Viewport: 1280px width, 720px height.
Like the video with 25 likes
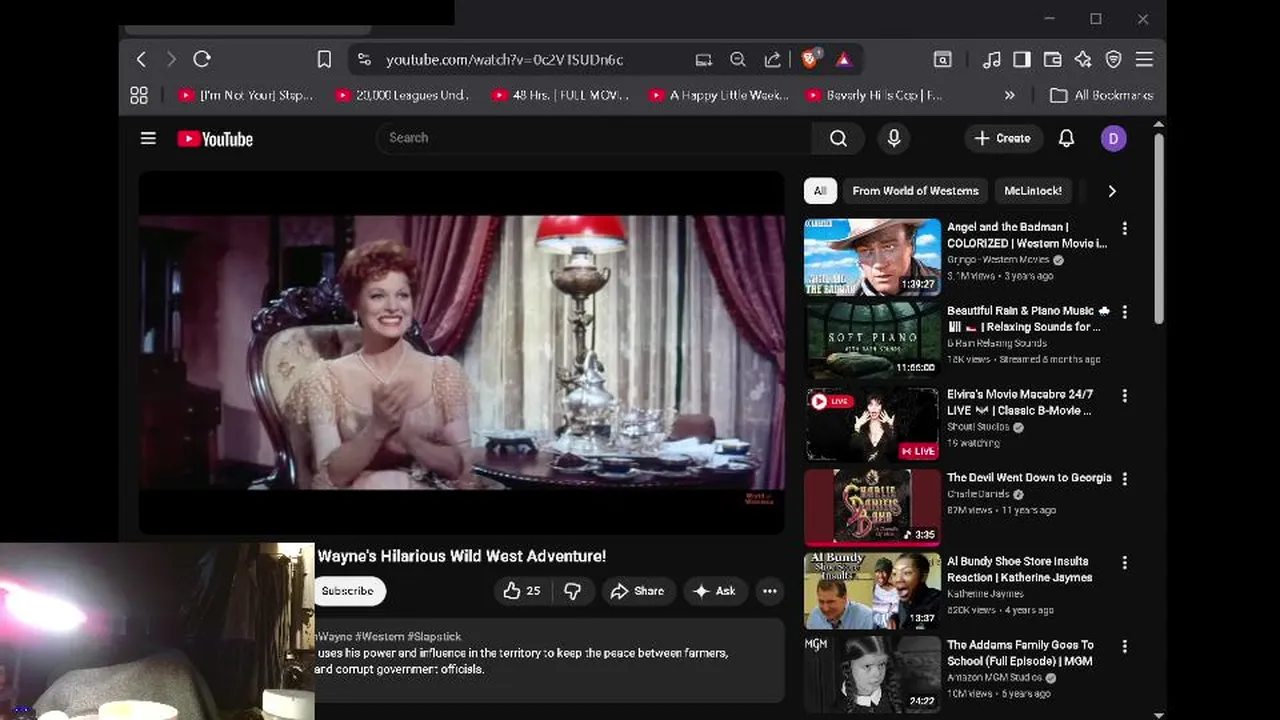click(522, 591)
